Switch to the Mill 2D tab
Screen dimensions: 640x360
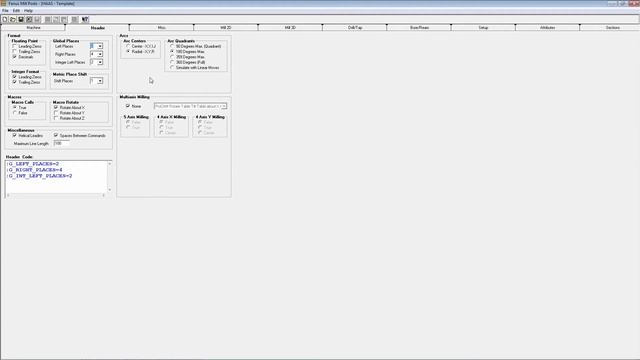pyautogui.click(x=226, y=28)
